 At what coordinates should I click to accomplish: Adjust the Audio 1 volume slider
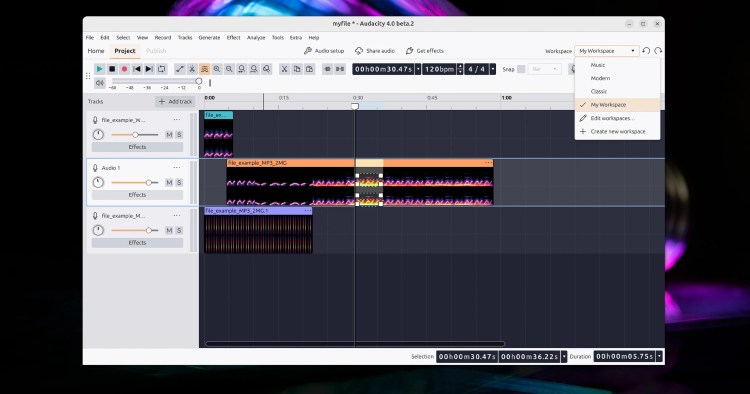coord(149,183)
